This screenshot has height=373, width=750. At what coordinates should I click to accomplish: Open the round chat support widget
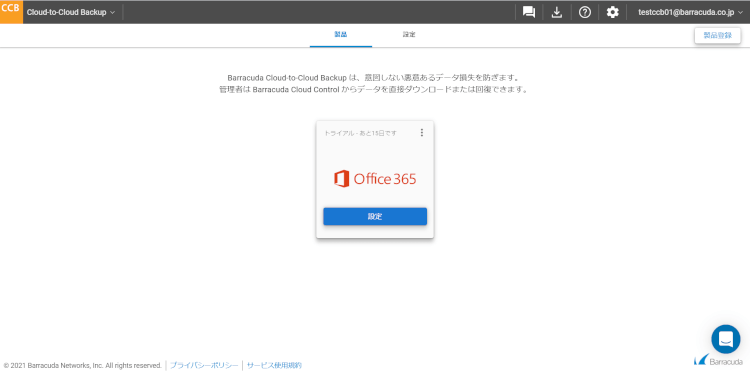726,339
